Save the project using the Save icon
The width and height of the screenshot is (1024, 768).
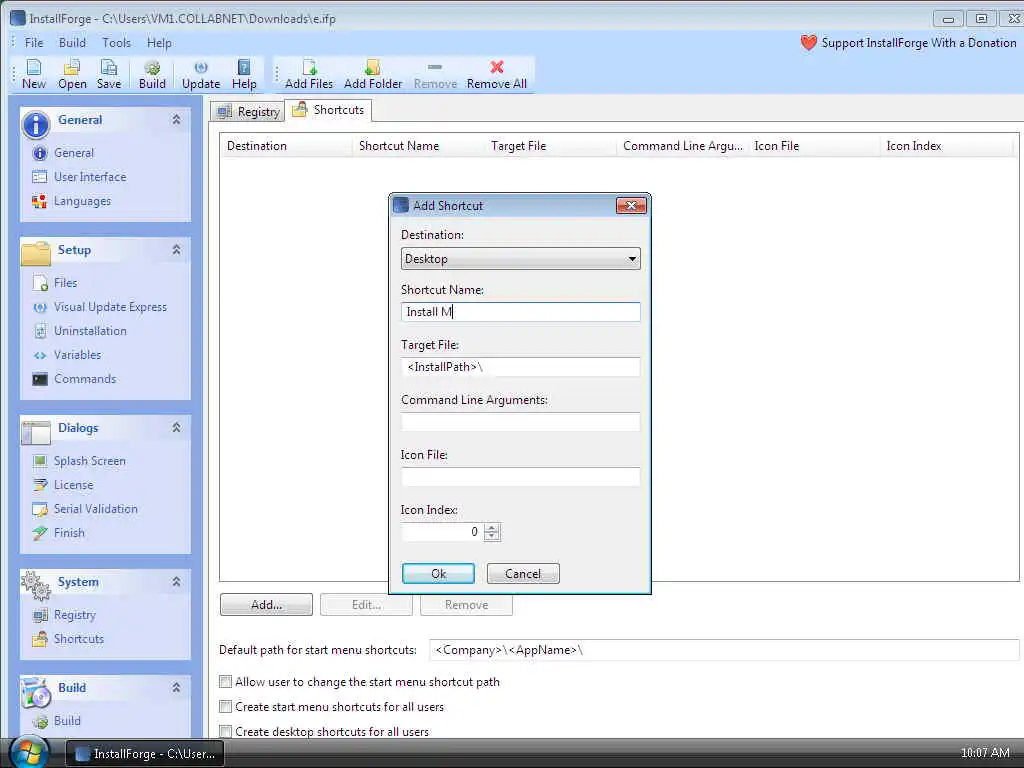[x=108, y=74]
